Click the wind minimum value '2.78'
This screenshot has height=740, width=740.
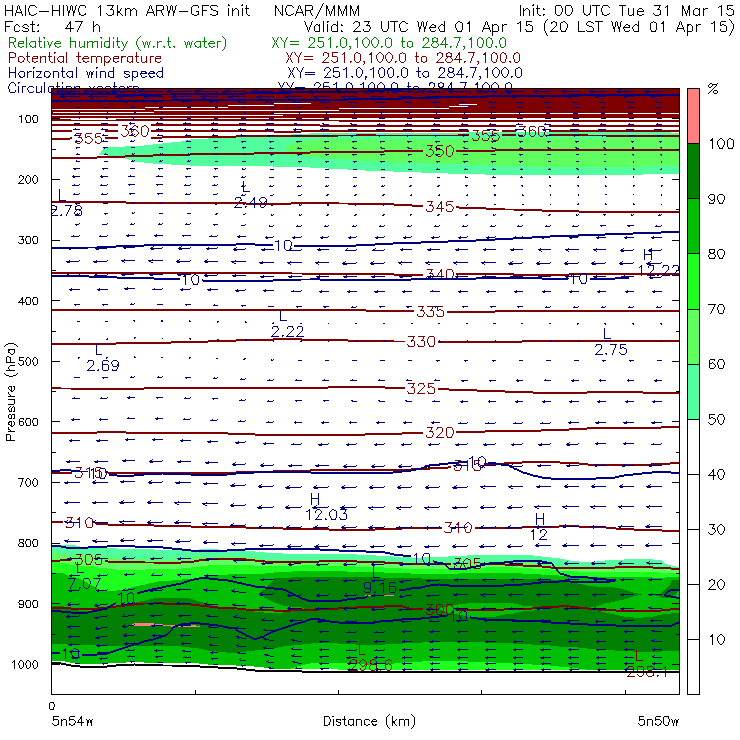(67, 211)
